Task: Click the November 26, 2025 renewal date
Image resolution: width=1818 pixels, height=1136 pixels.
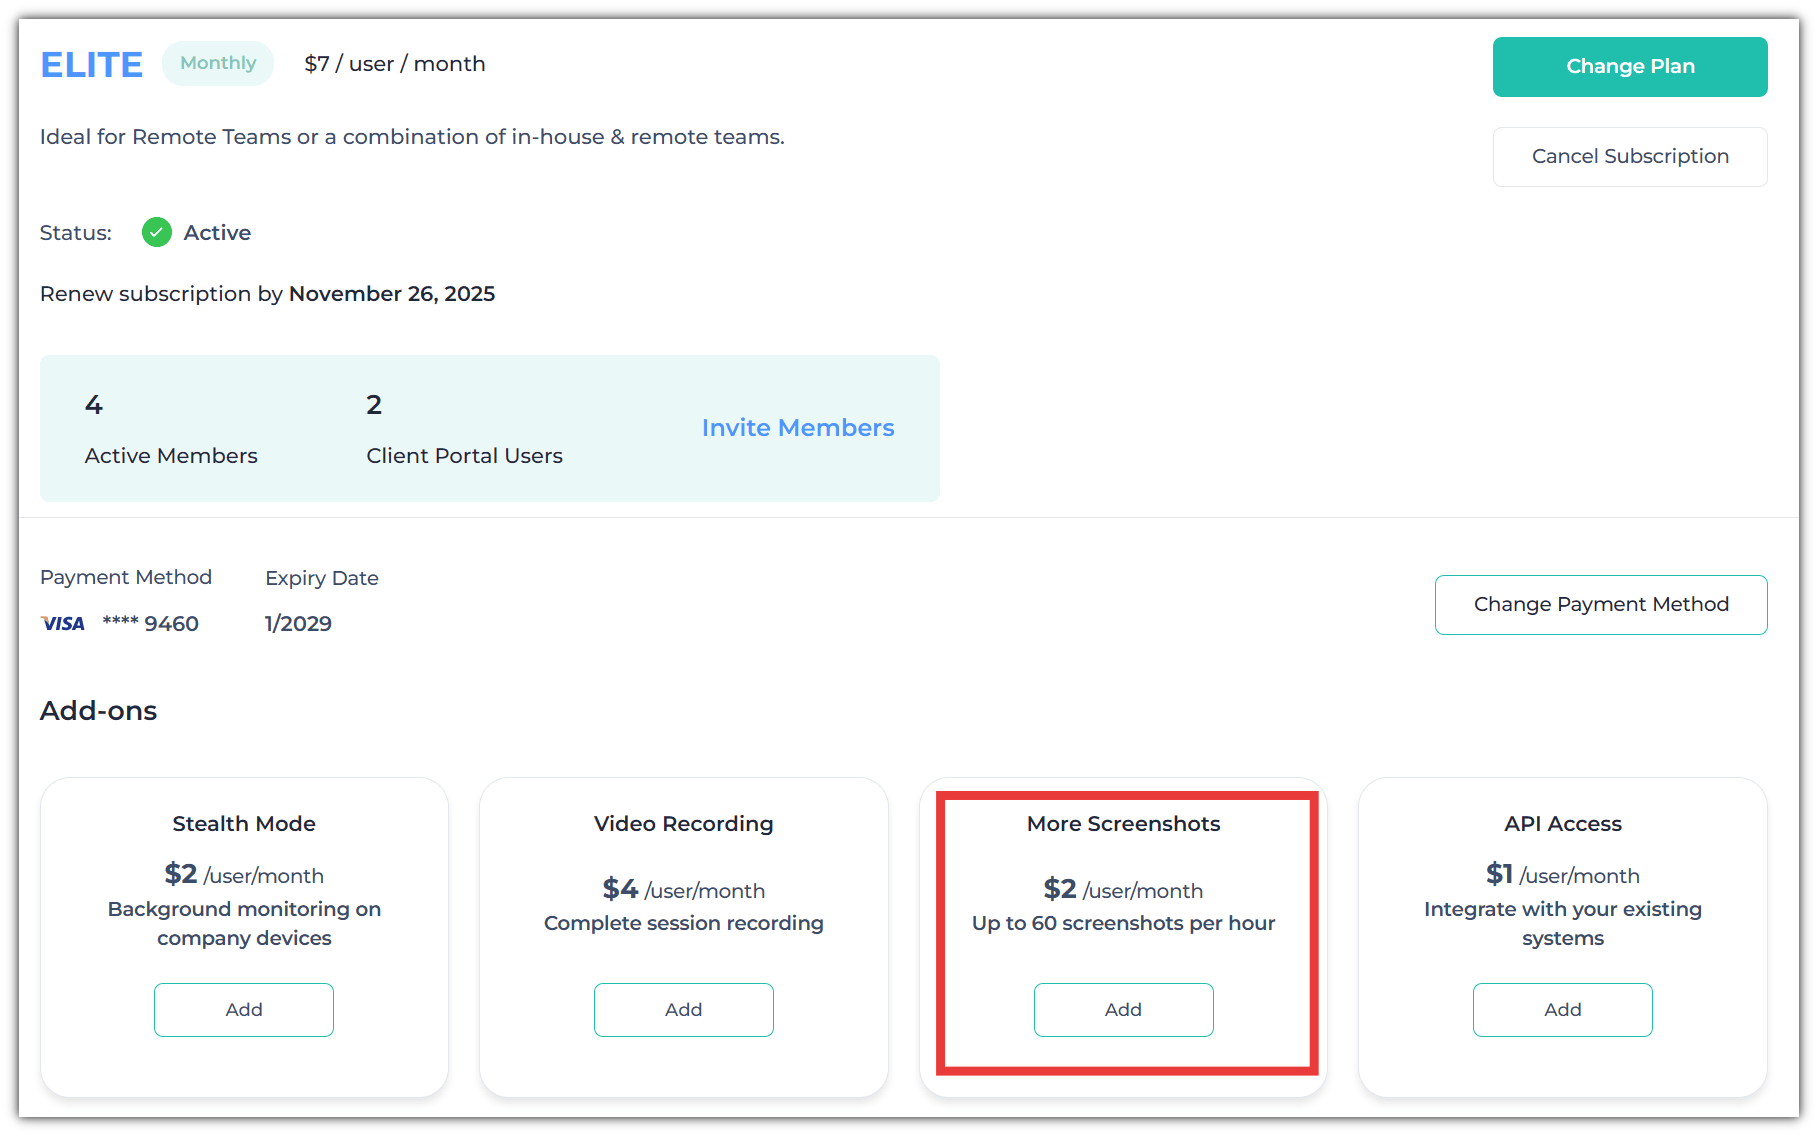Action: click(392, 294)
